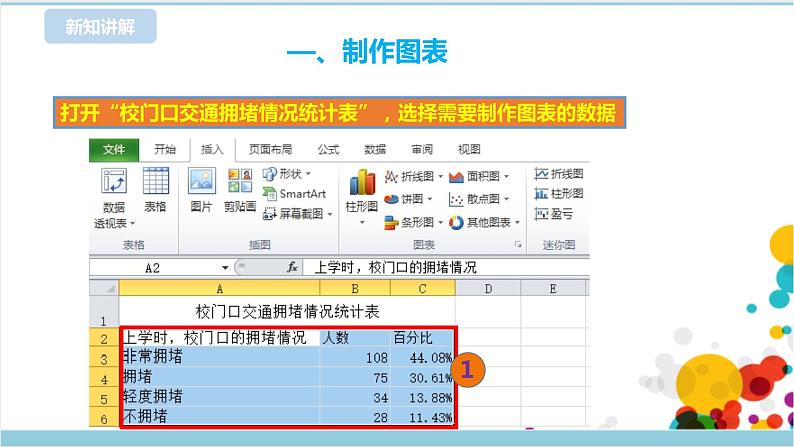The image size is (794, 447).
Task: Select column E header
Action: (x=553, y=289)
